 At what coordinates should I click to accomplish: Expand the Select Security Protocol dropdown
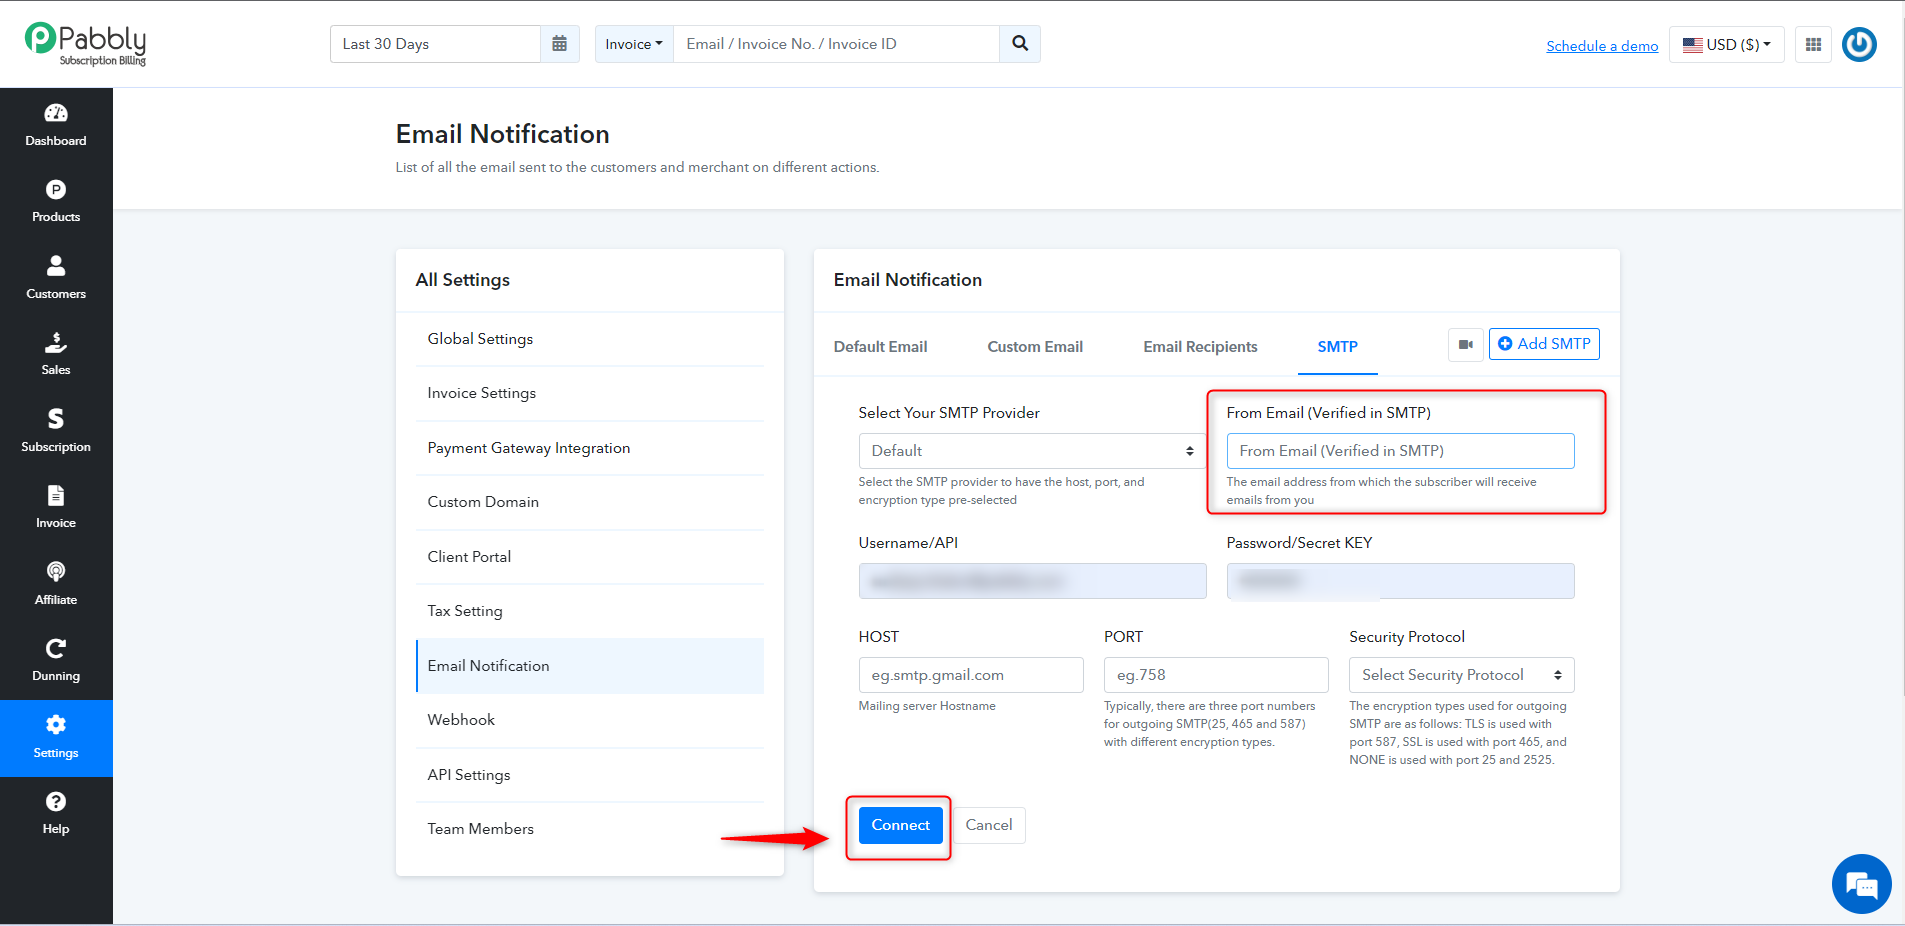(x=1461, y=675)
